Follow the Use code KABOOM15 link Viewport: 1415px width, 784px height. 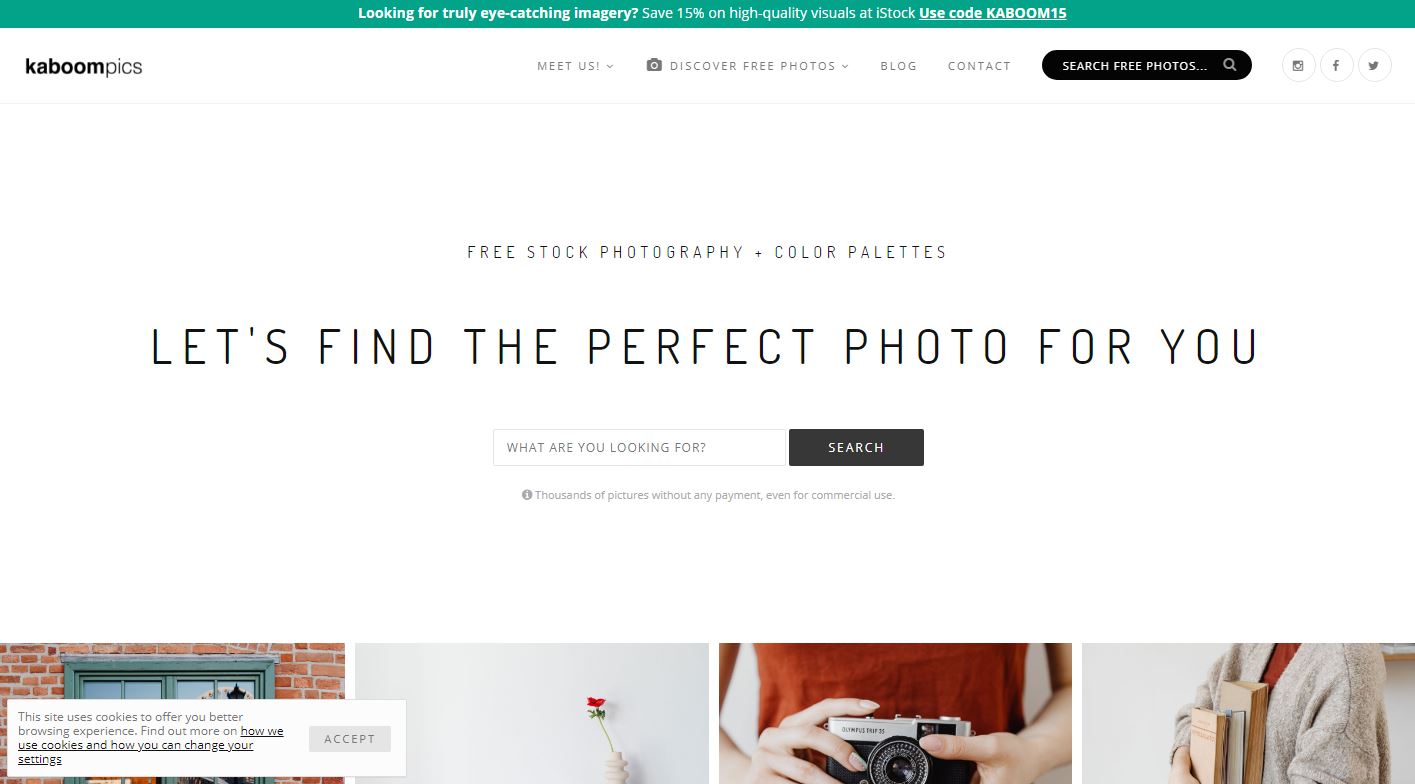point(993,13)
